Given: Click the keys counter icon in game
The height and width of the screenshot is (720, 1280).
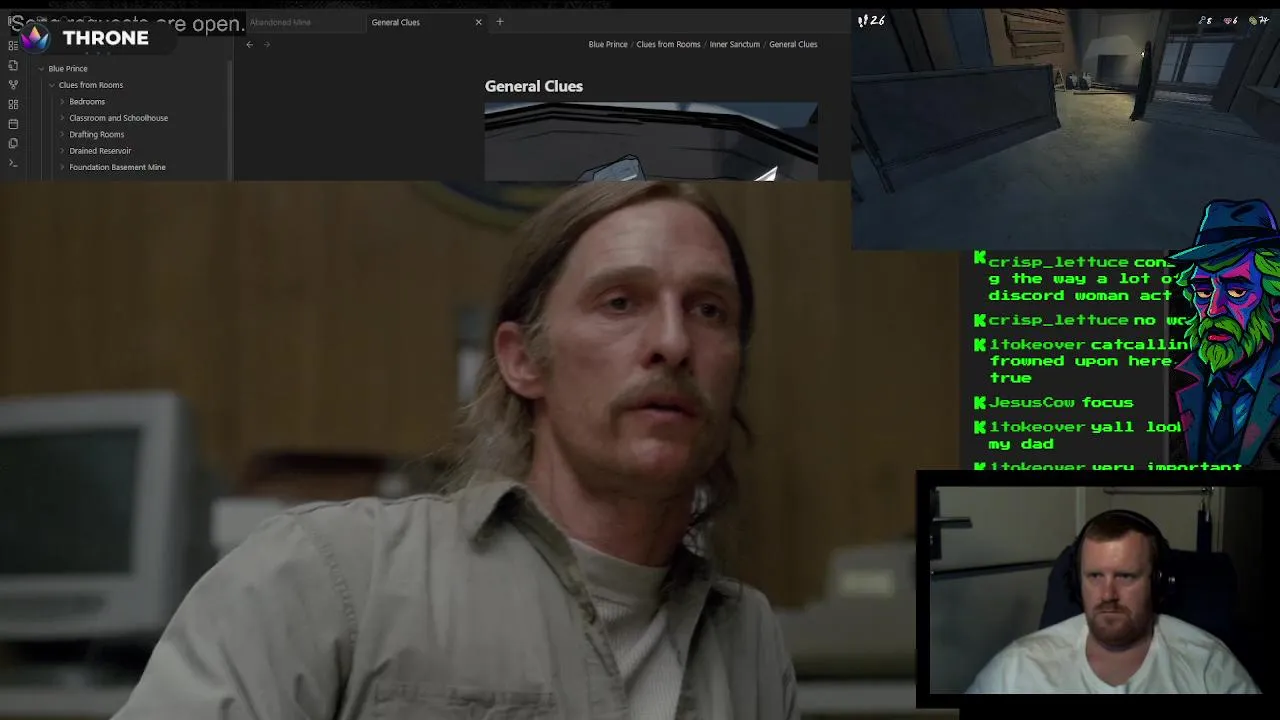Looking at the screenshot, I should coord(1203,20).
